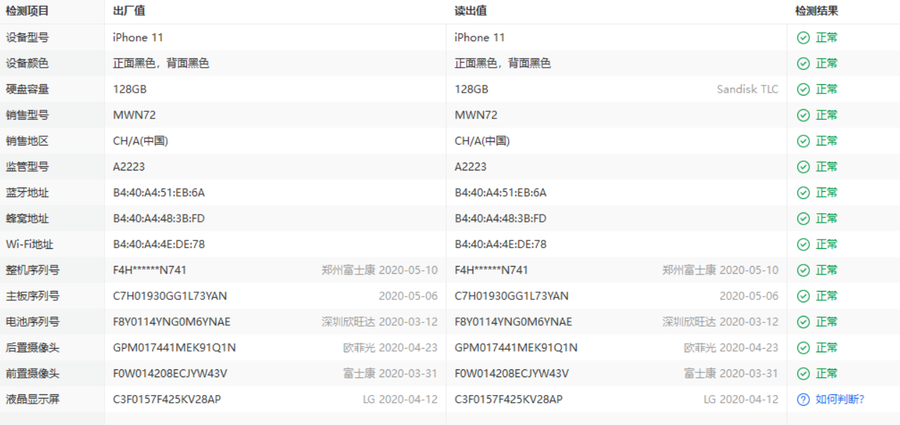Click the 出厂值 column header
This screenshot has height=425, width=900.
(129, 11)
